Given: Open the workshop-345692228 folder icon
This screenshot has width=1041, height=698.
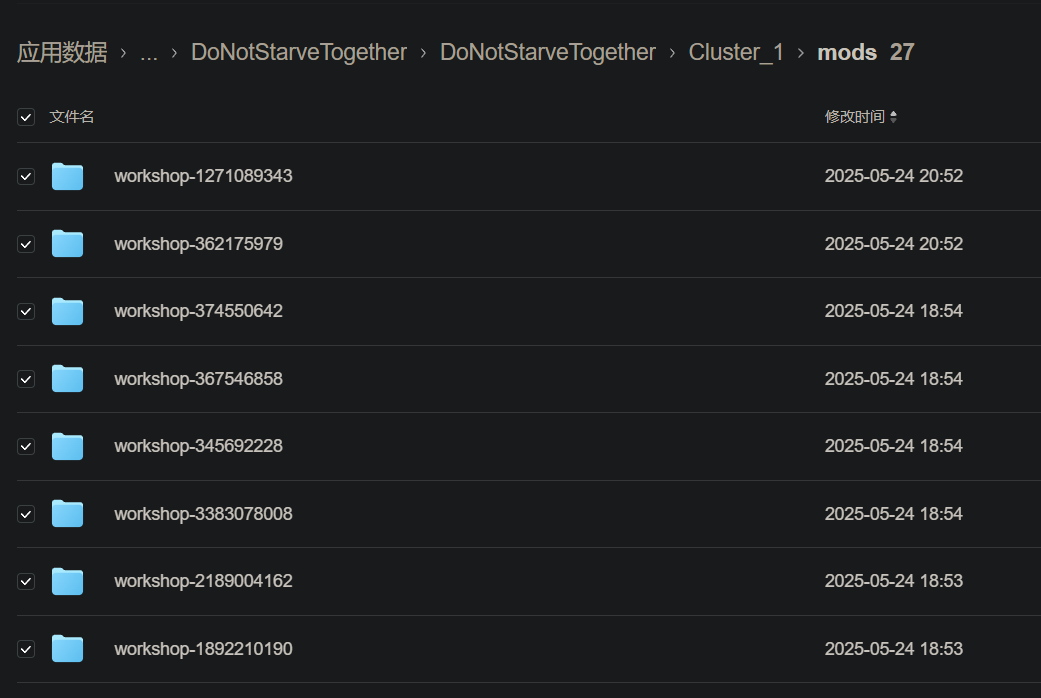Looking at the screenshot, I should click(x=67, y=446).
